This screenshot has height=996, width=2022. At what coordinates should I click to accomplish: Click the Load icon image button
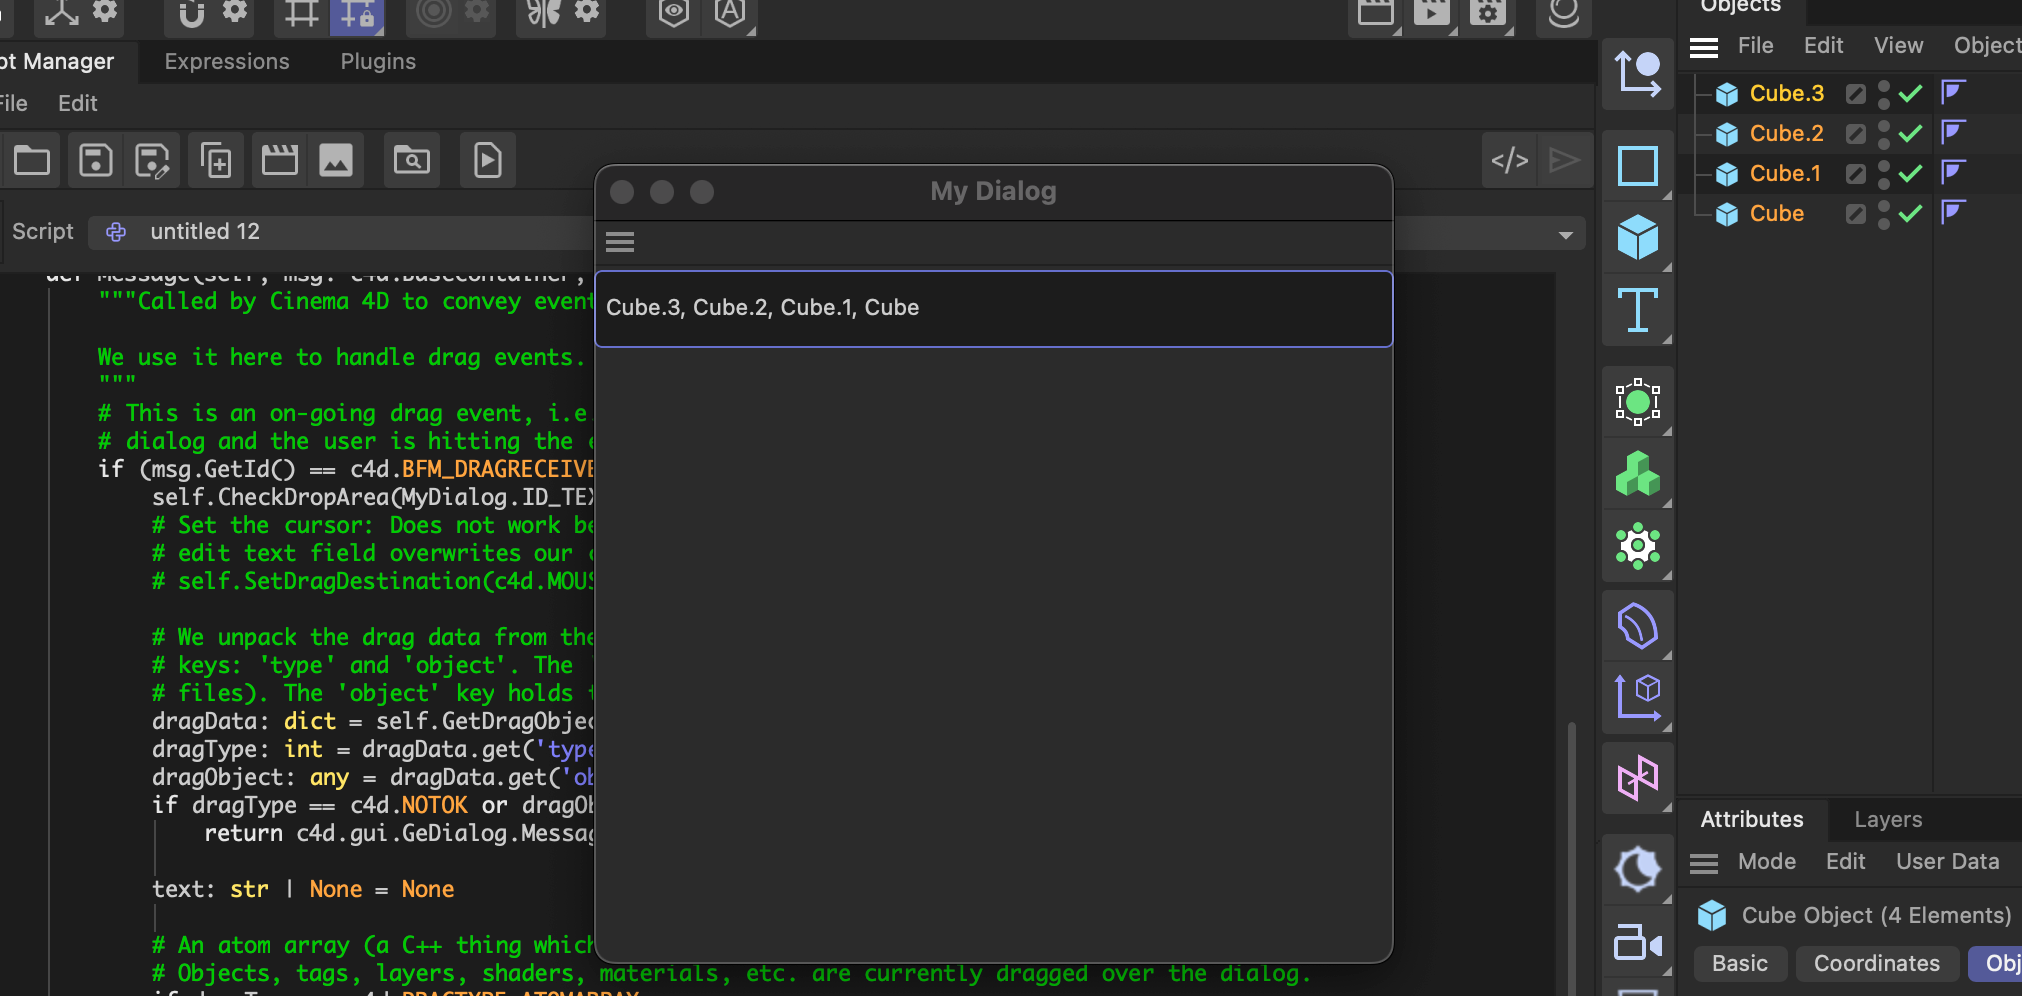pos(336,160)
